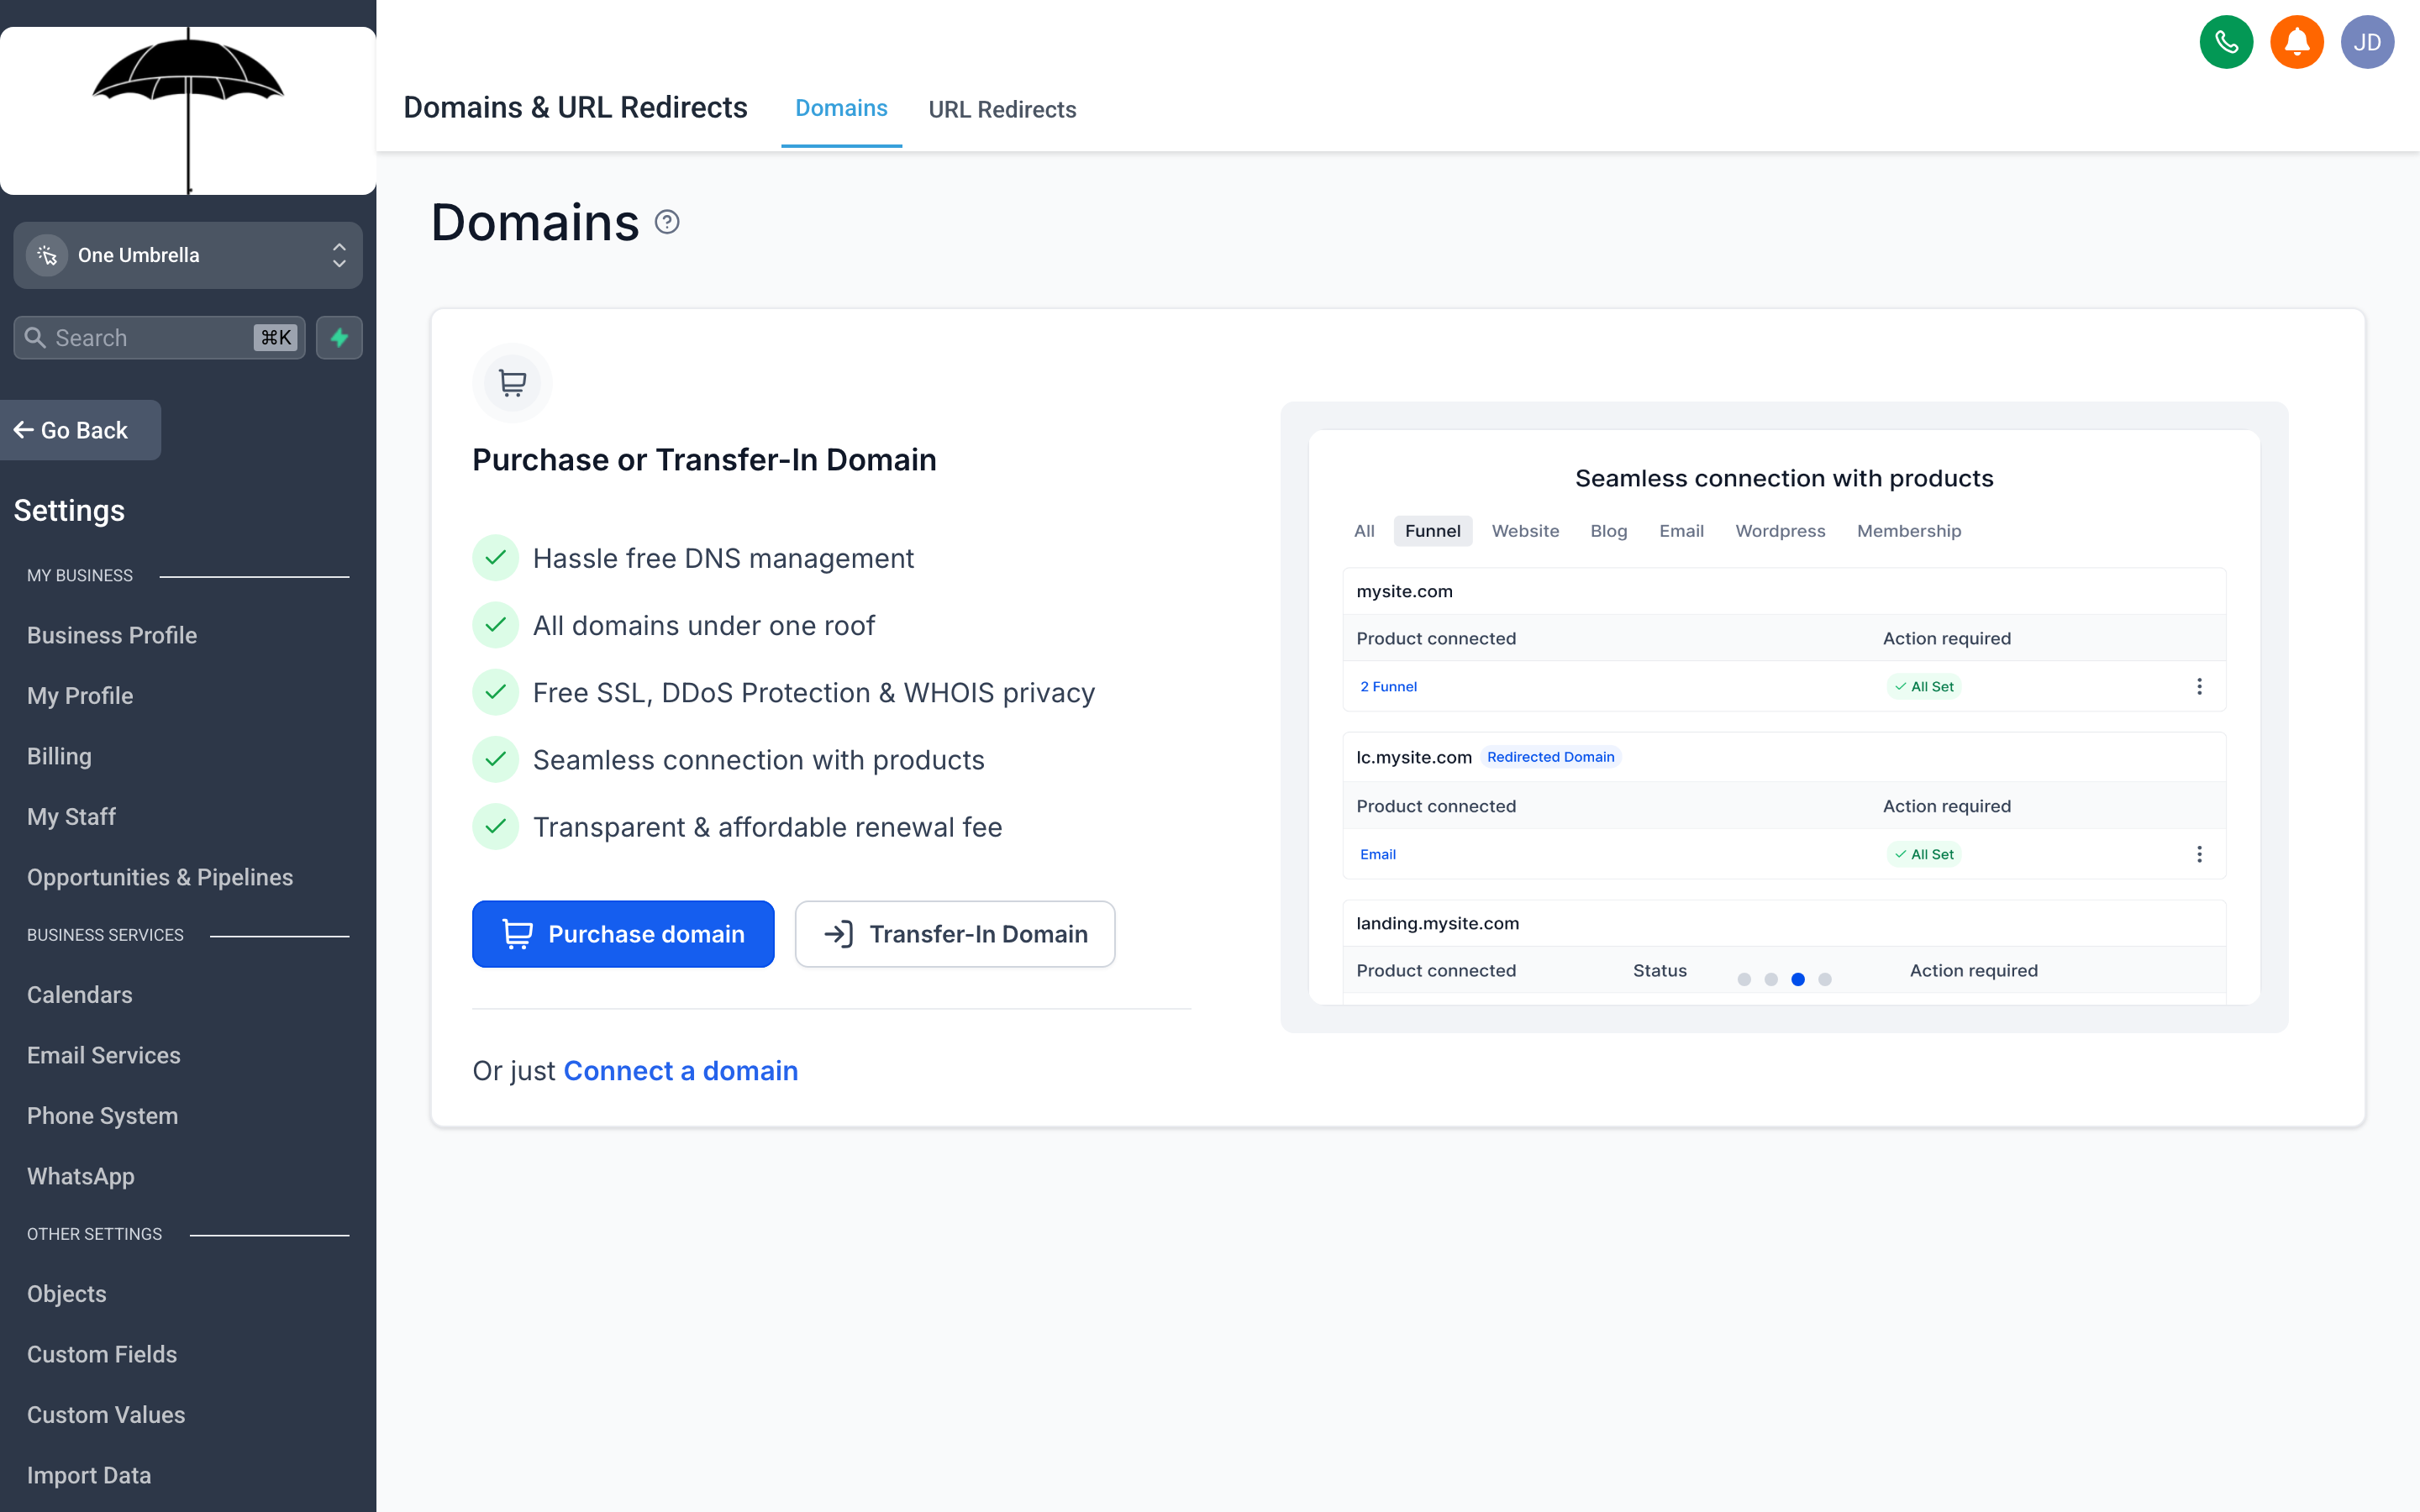Screen dimensions: 2420x1512
Task: Click the green phone call icon
Action: (2226, 42)
